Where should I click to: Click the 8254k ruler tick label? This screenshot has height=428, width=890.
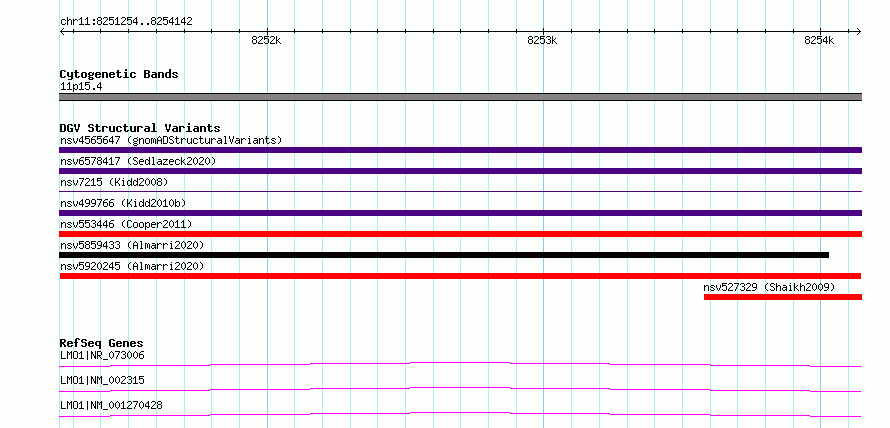point(819,40)
